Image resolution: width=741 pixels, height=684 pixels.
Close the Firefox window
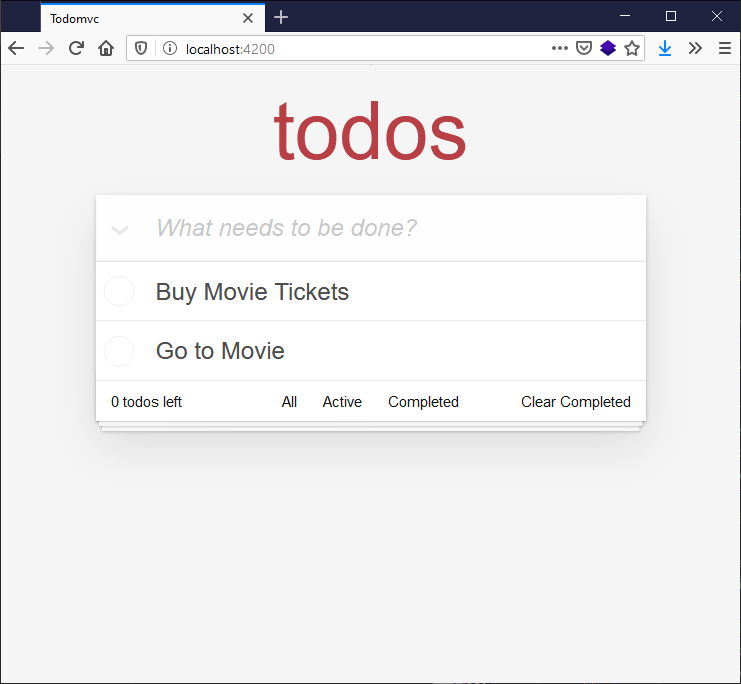click(x=716, y=16)
